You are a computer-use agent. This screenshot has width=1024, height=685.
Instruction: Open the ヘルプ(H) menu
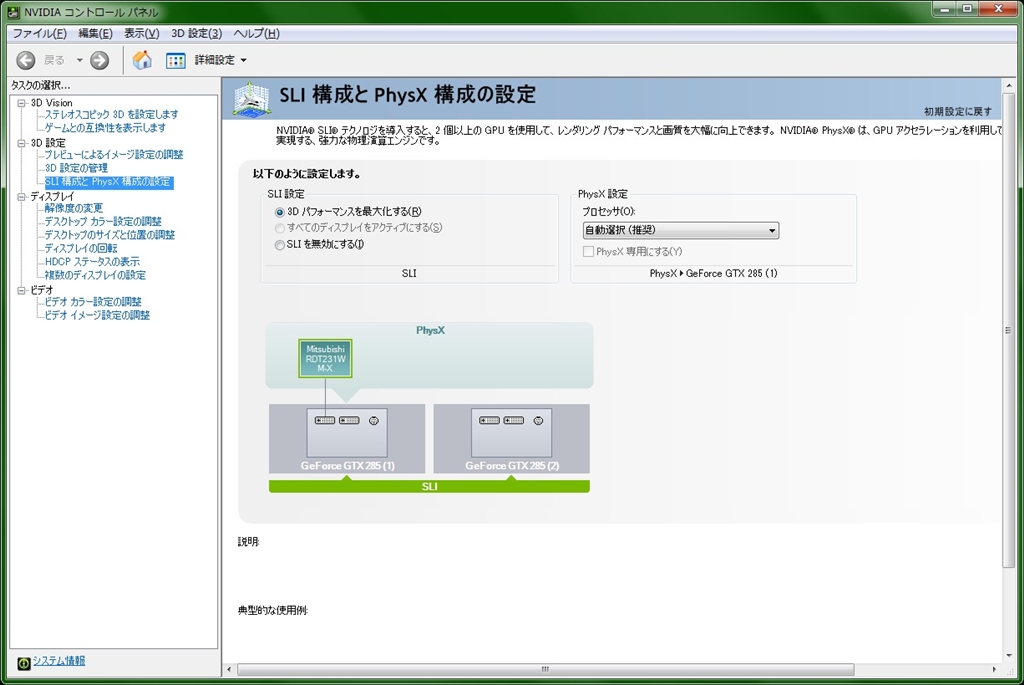(257, 33)
